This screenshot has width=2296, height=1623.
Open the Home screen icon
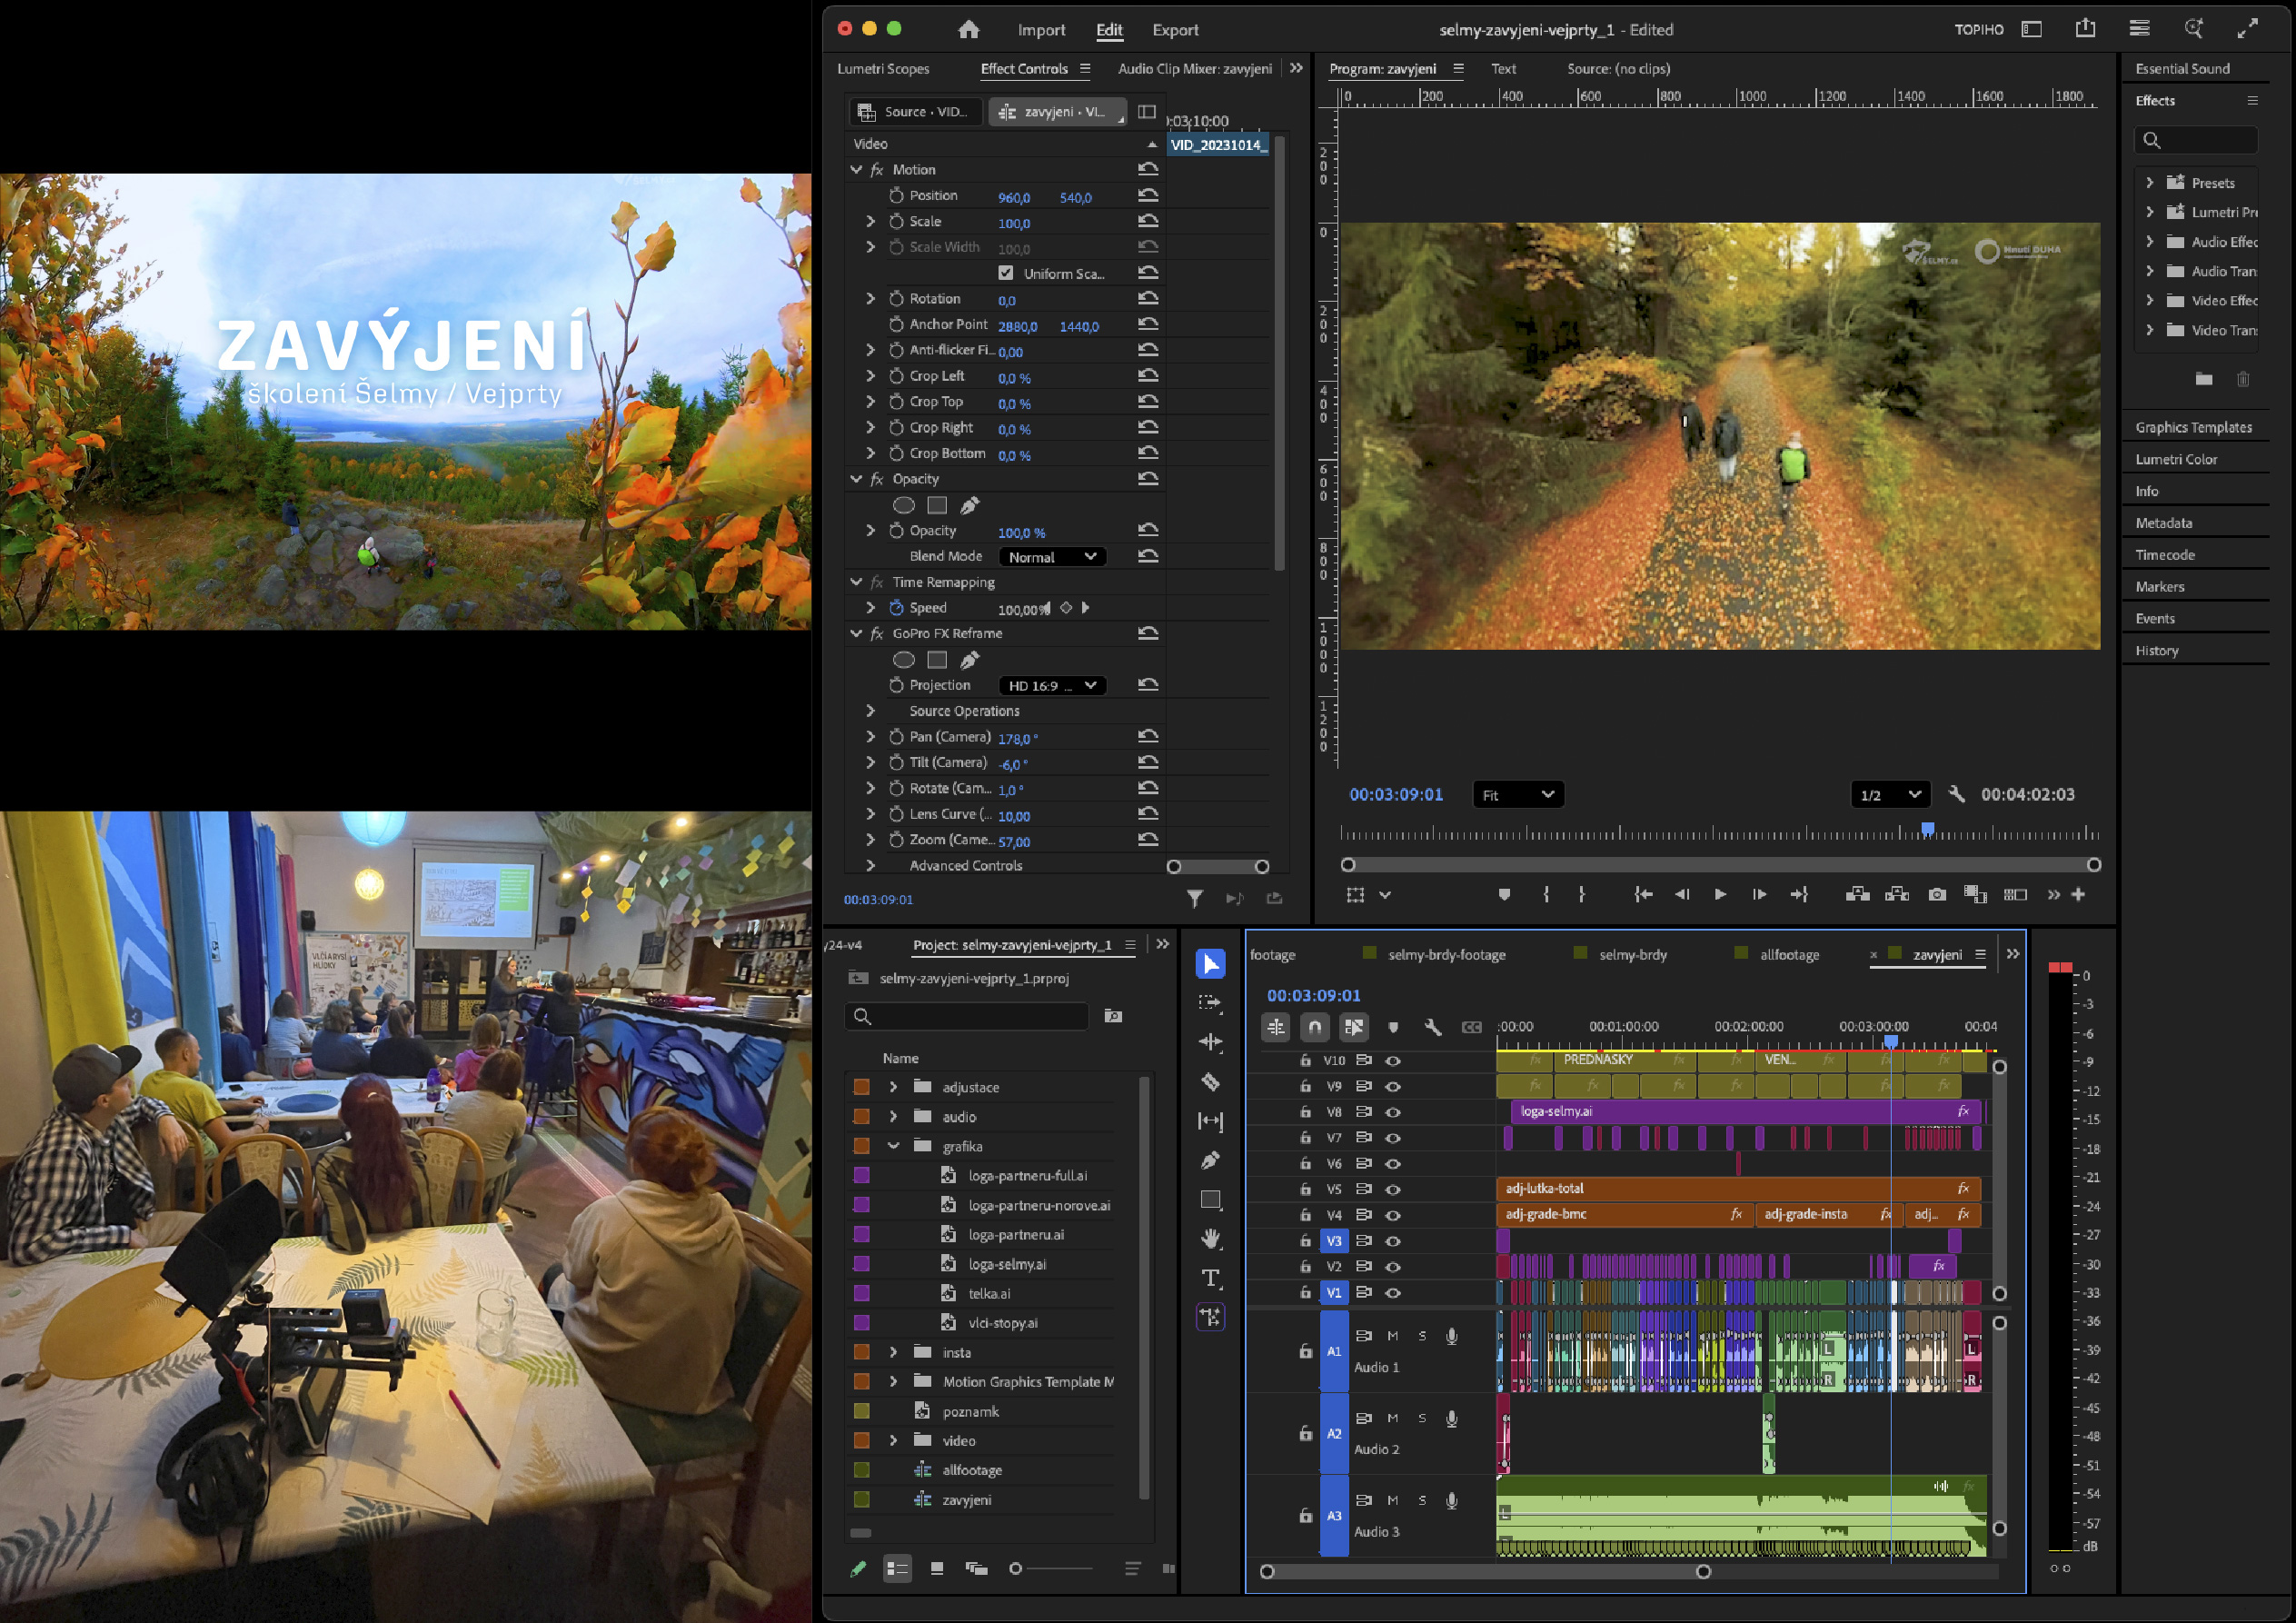pyautogui.click(x=968, y=30)
